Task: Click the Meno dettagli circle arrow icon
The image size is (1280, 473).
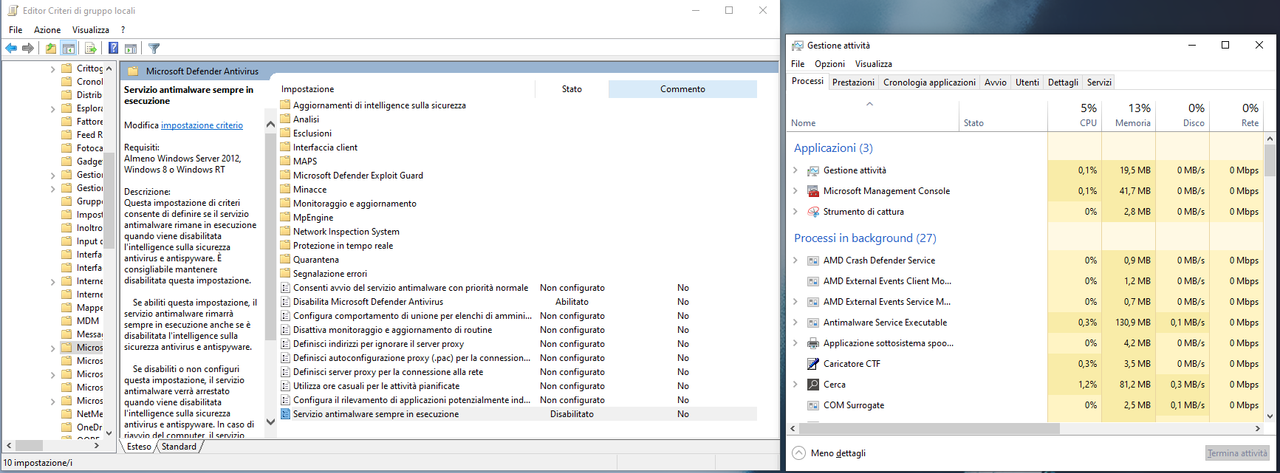Action: (x=798, y=453)
